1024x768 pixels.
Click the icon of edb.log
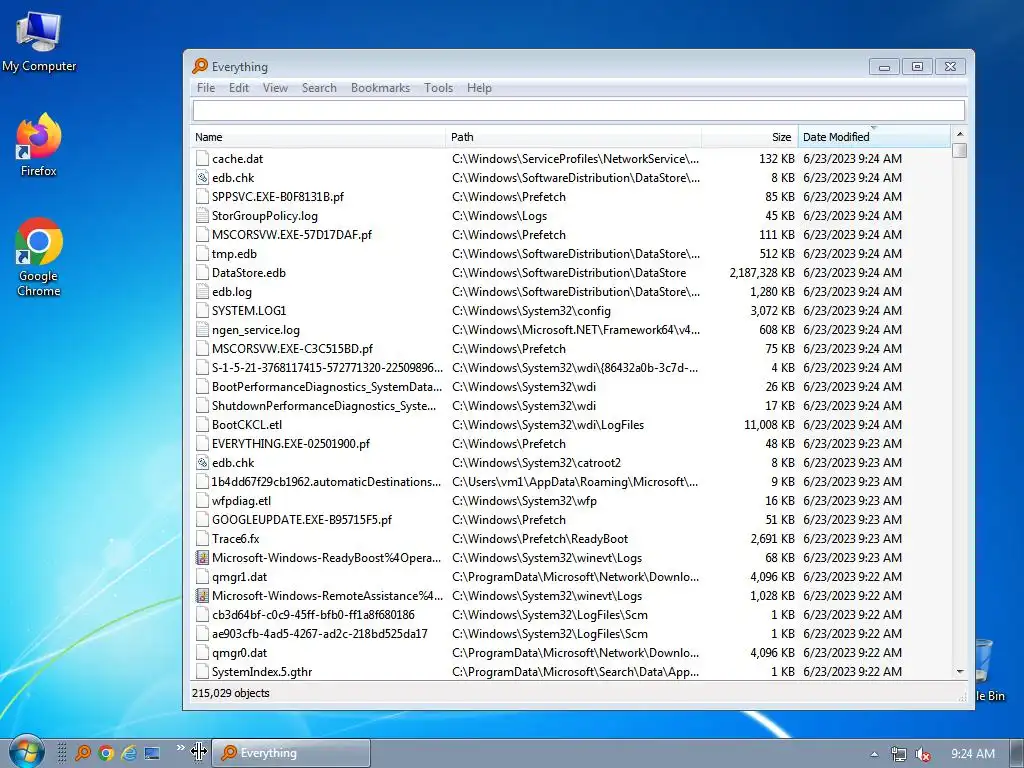coord(202,292)
